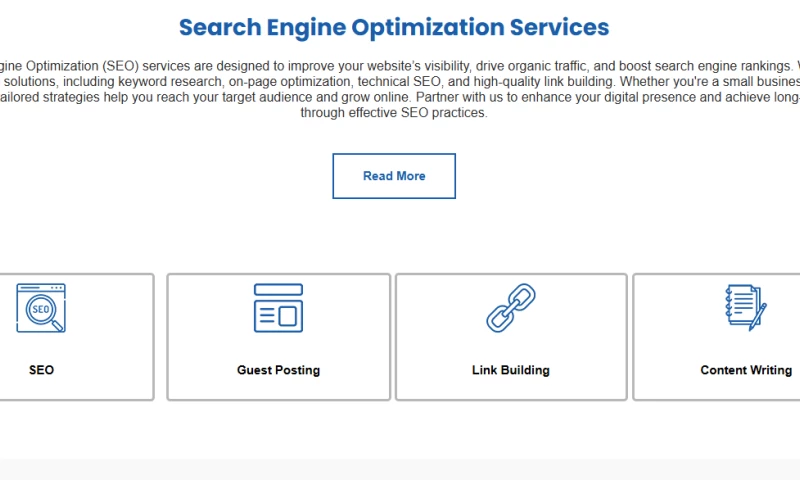The height and width of the screenshot is (480, 800).
Task: Click the Search Engine Optimization Services heading
Action: [394, 27]
